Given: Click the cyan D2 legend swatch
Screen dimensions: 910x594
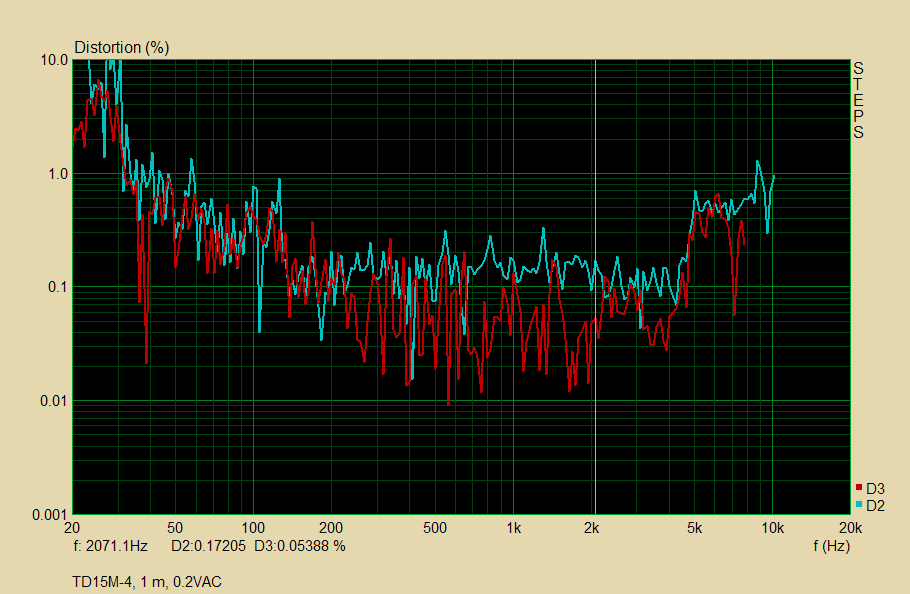Looking at the screenshot, I should [x=859, y=505].
